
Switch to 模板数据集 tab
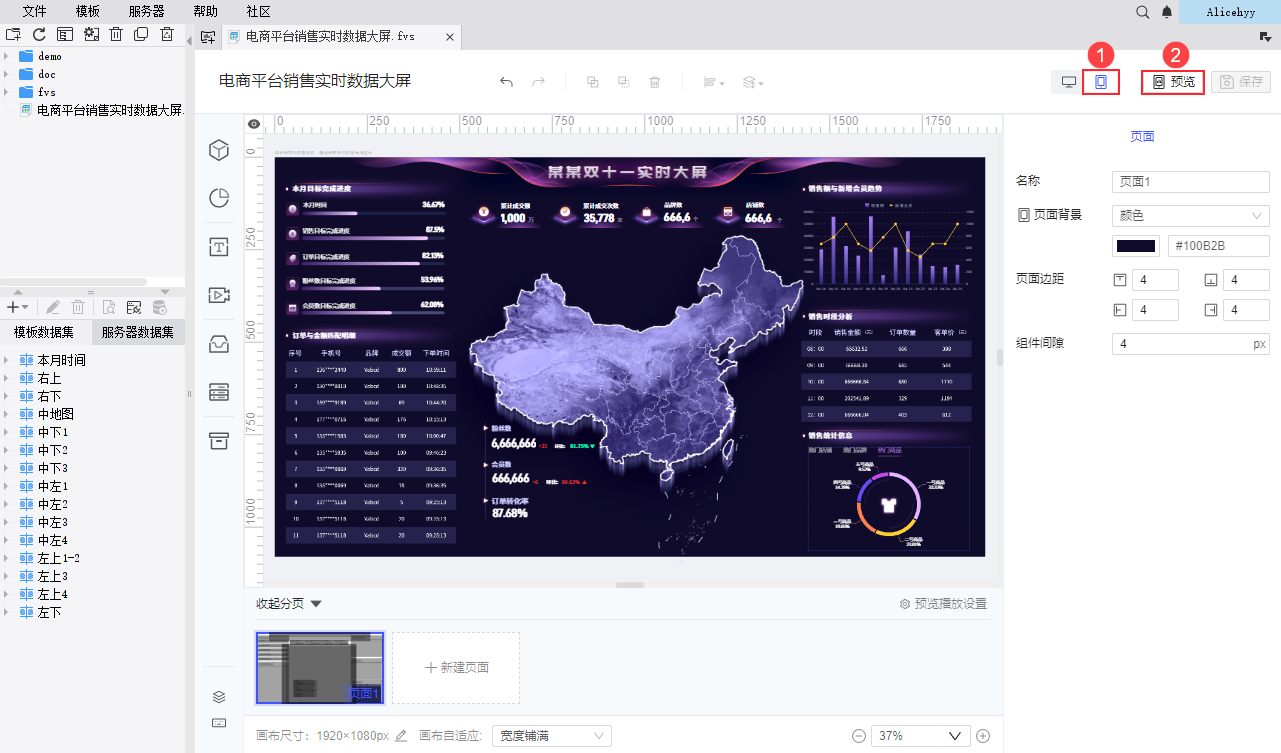44,333
